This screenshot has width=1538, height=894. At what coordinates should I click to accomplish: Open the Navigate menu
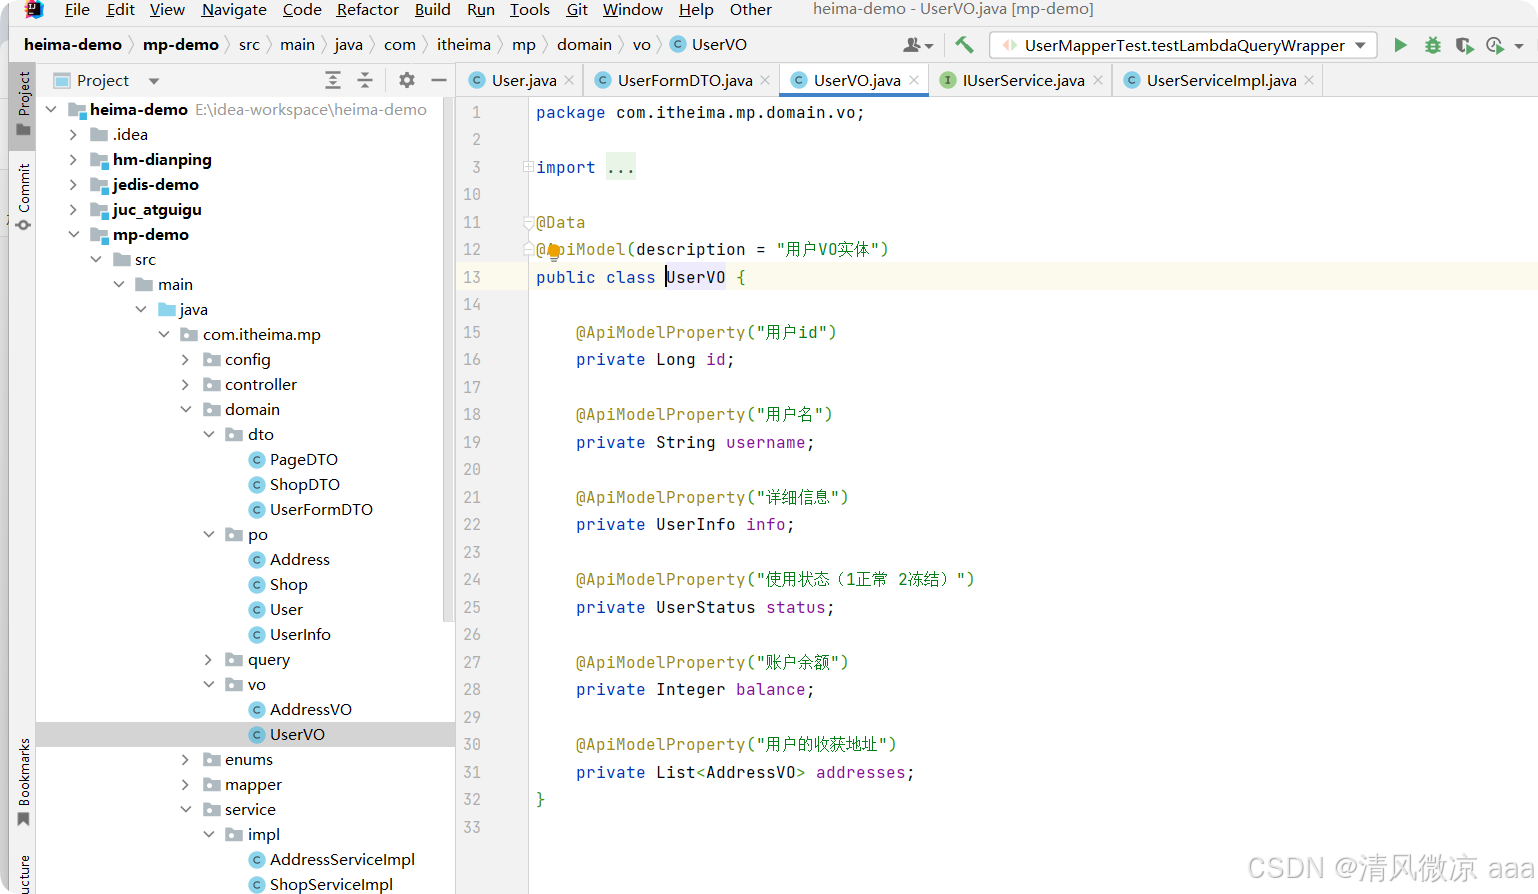(x=234, y=10)
